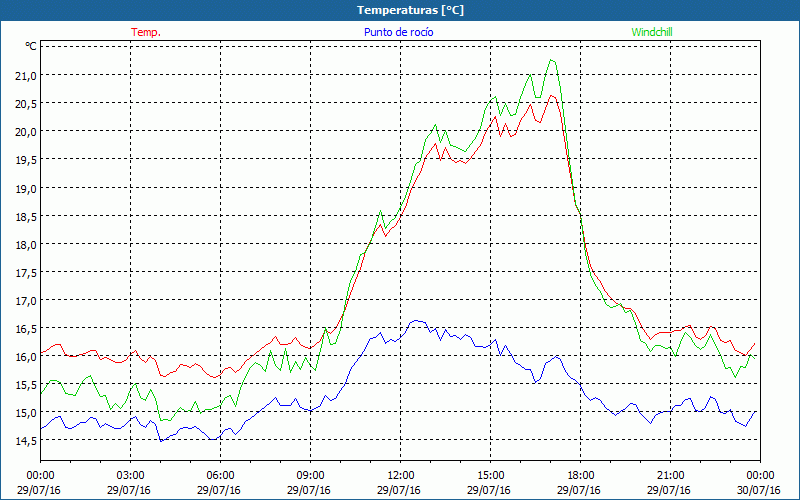Screen dimensions: 800x500
Task: Click the '14,5' y-axis value
Action: 27,440
